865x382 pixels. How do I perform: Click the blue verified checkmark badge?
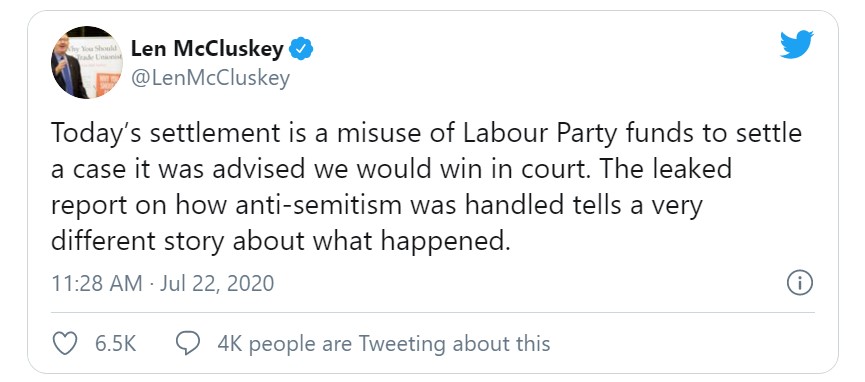[x=301, y=49]
